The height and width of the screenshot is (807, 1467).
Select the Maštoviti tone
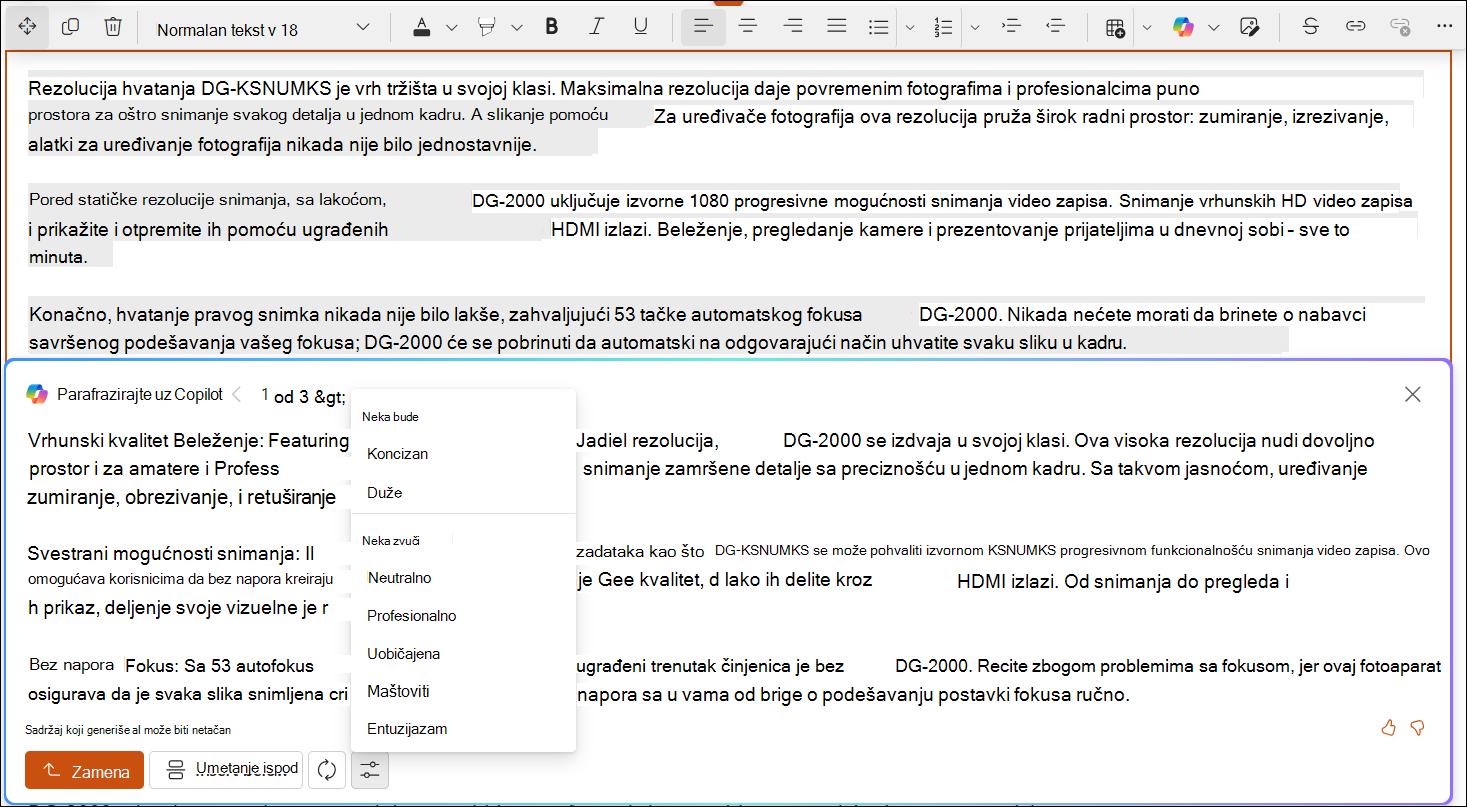pos(464,691)
